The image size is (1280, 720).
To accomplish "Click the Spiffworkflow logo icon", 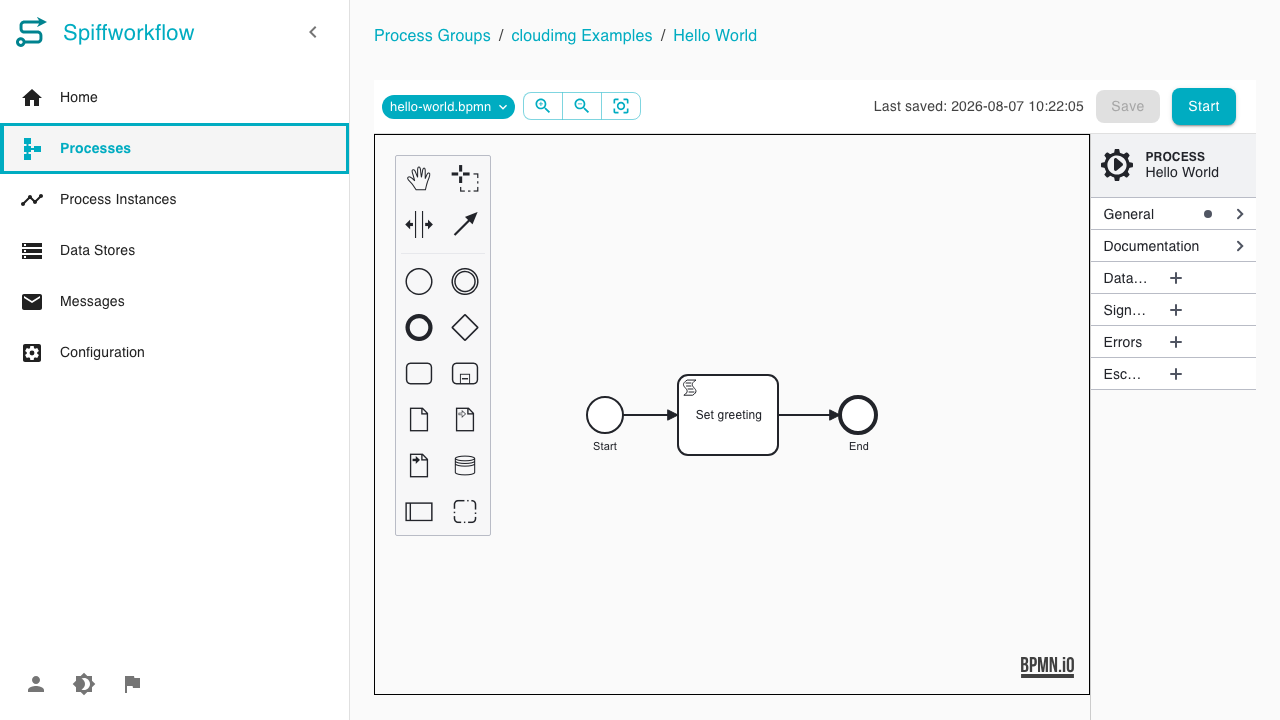I will point(31,32).
